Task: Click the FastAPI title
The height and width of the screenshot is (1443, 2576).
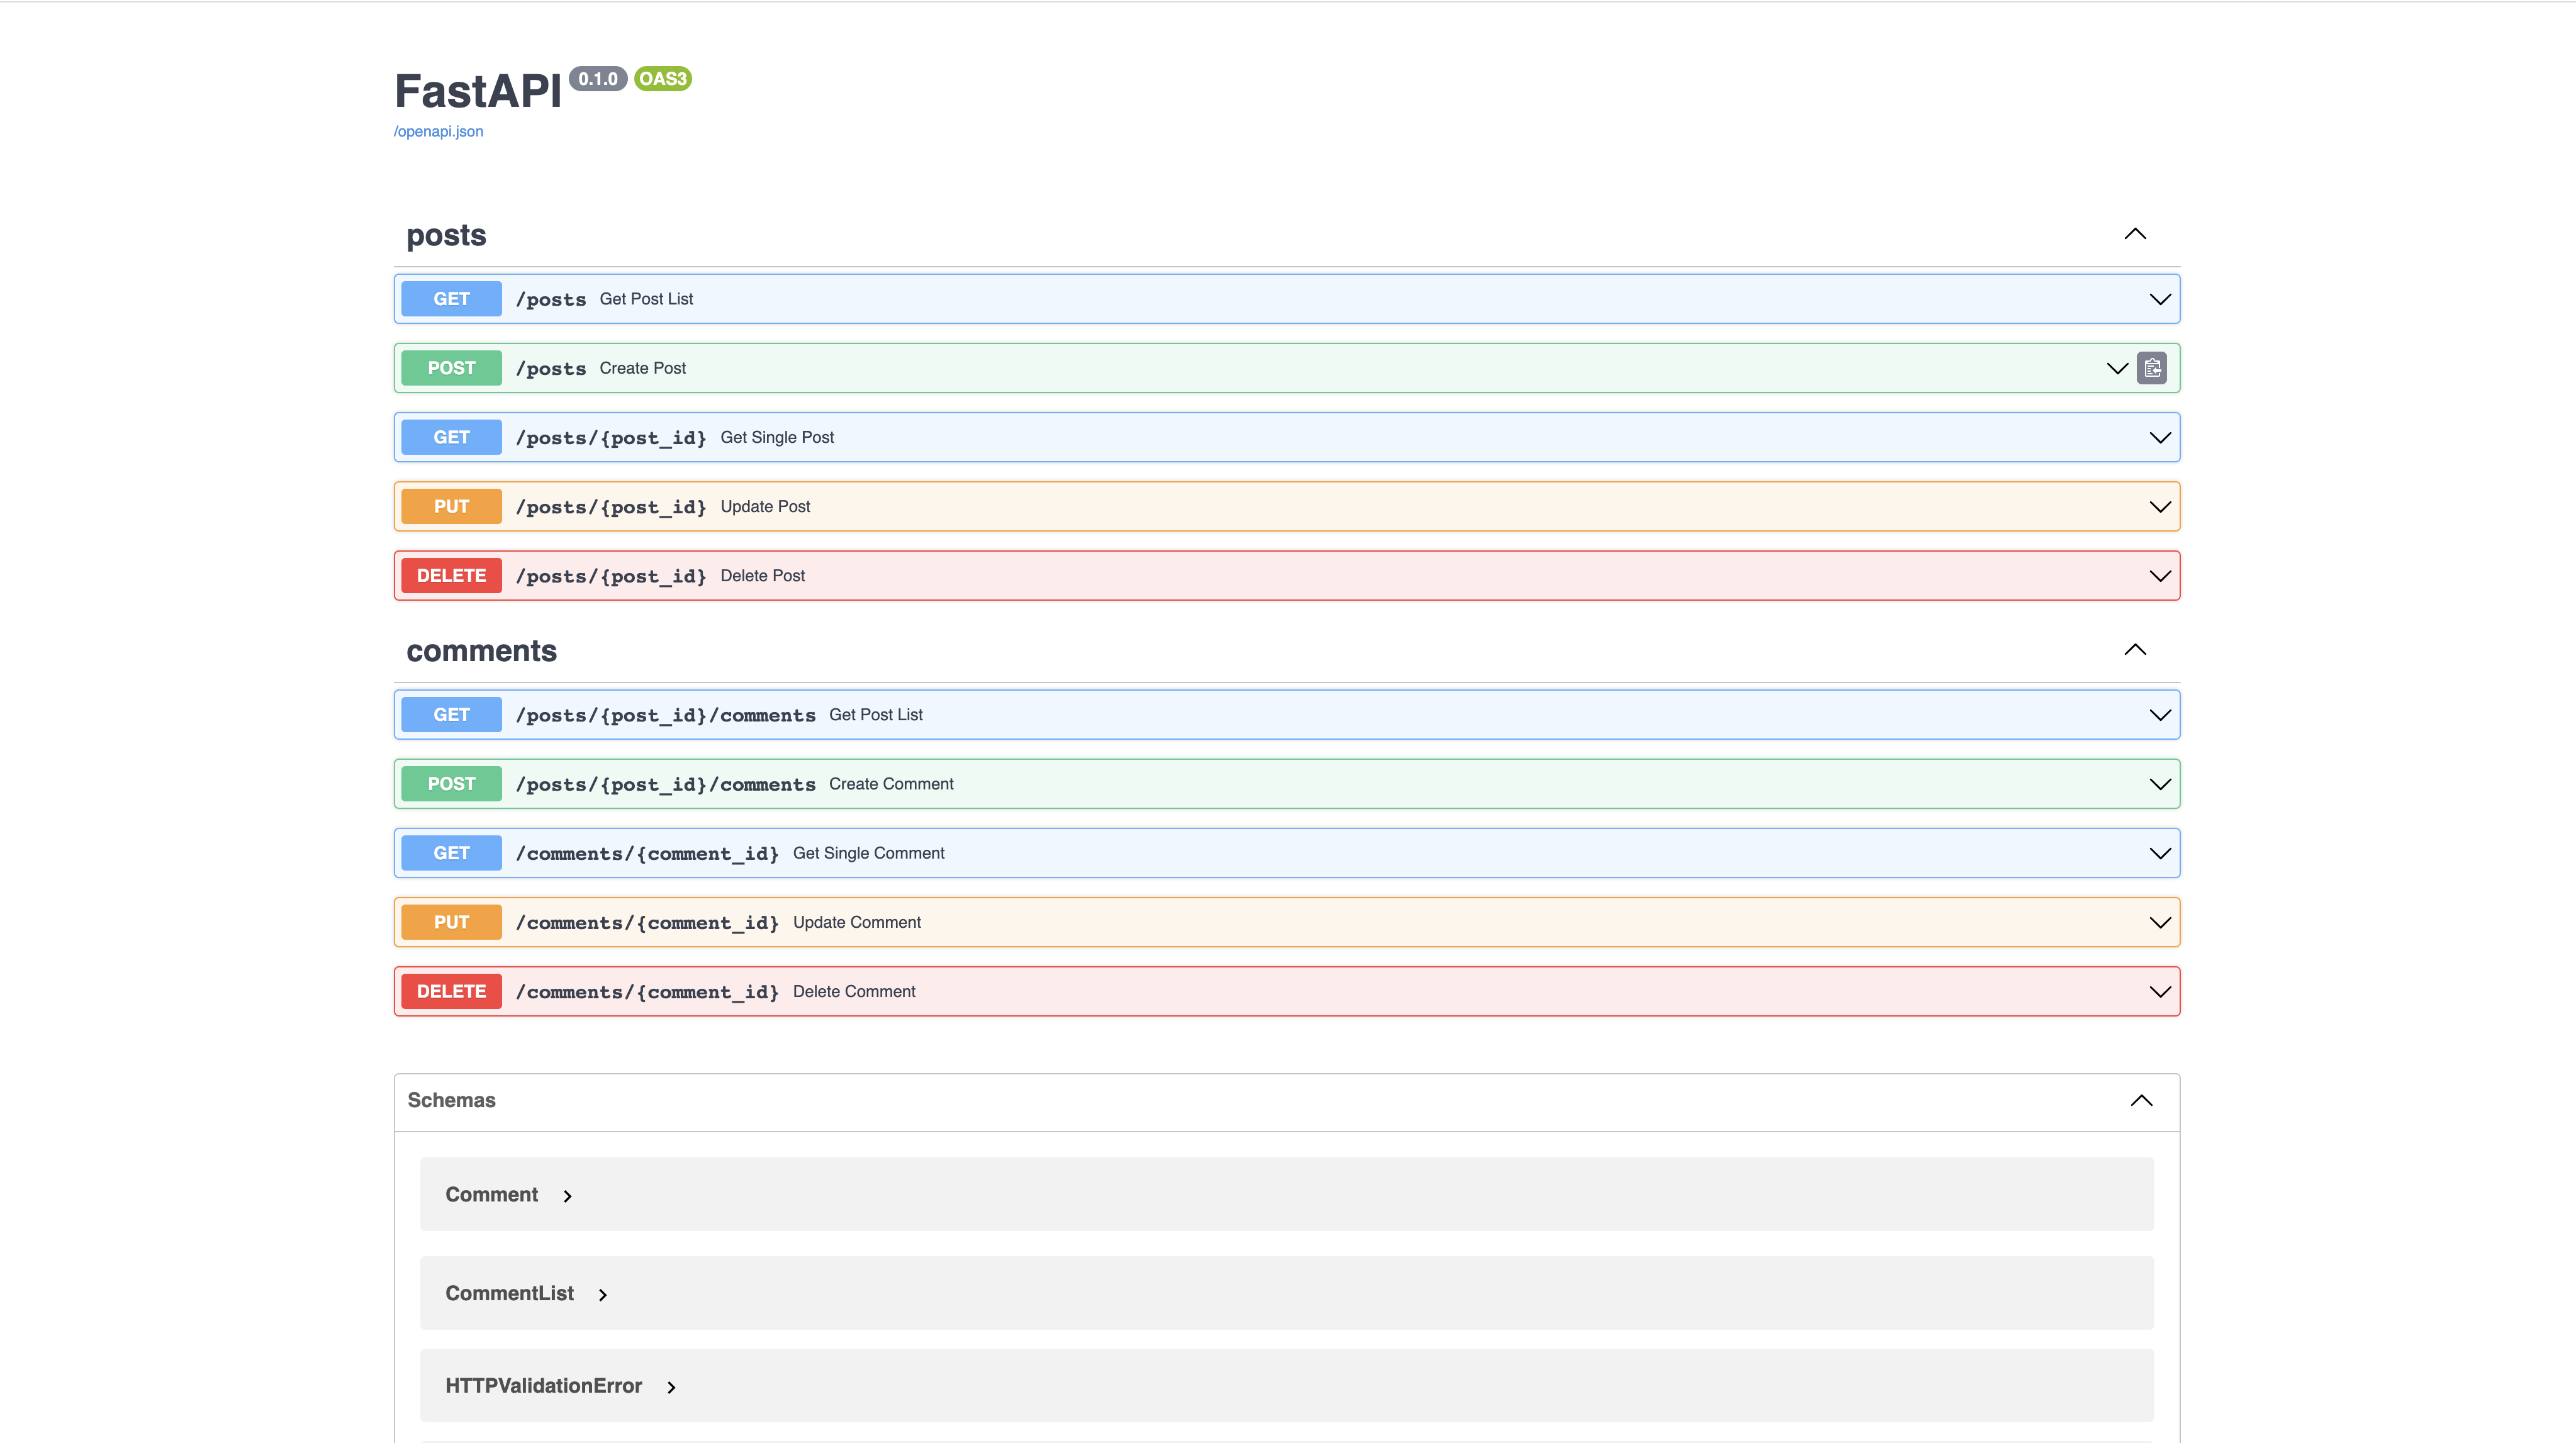Action: [478, 91]
